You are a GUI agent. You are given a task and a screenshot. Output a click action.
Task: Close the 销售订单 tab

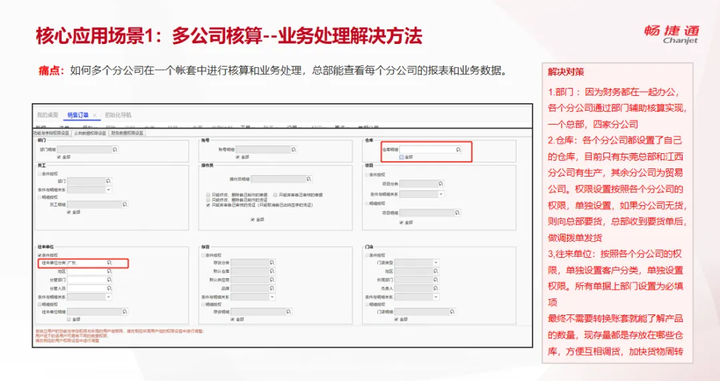click(x=95, y=115)
